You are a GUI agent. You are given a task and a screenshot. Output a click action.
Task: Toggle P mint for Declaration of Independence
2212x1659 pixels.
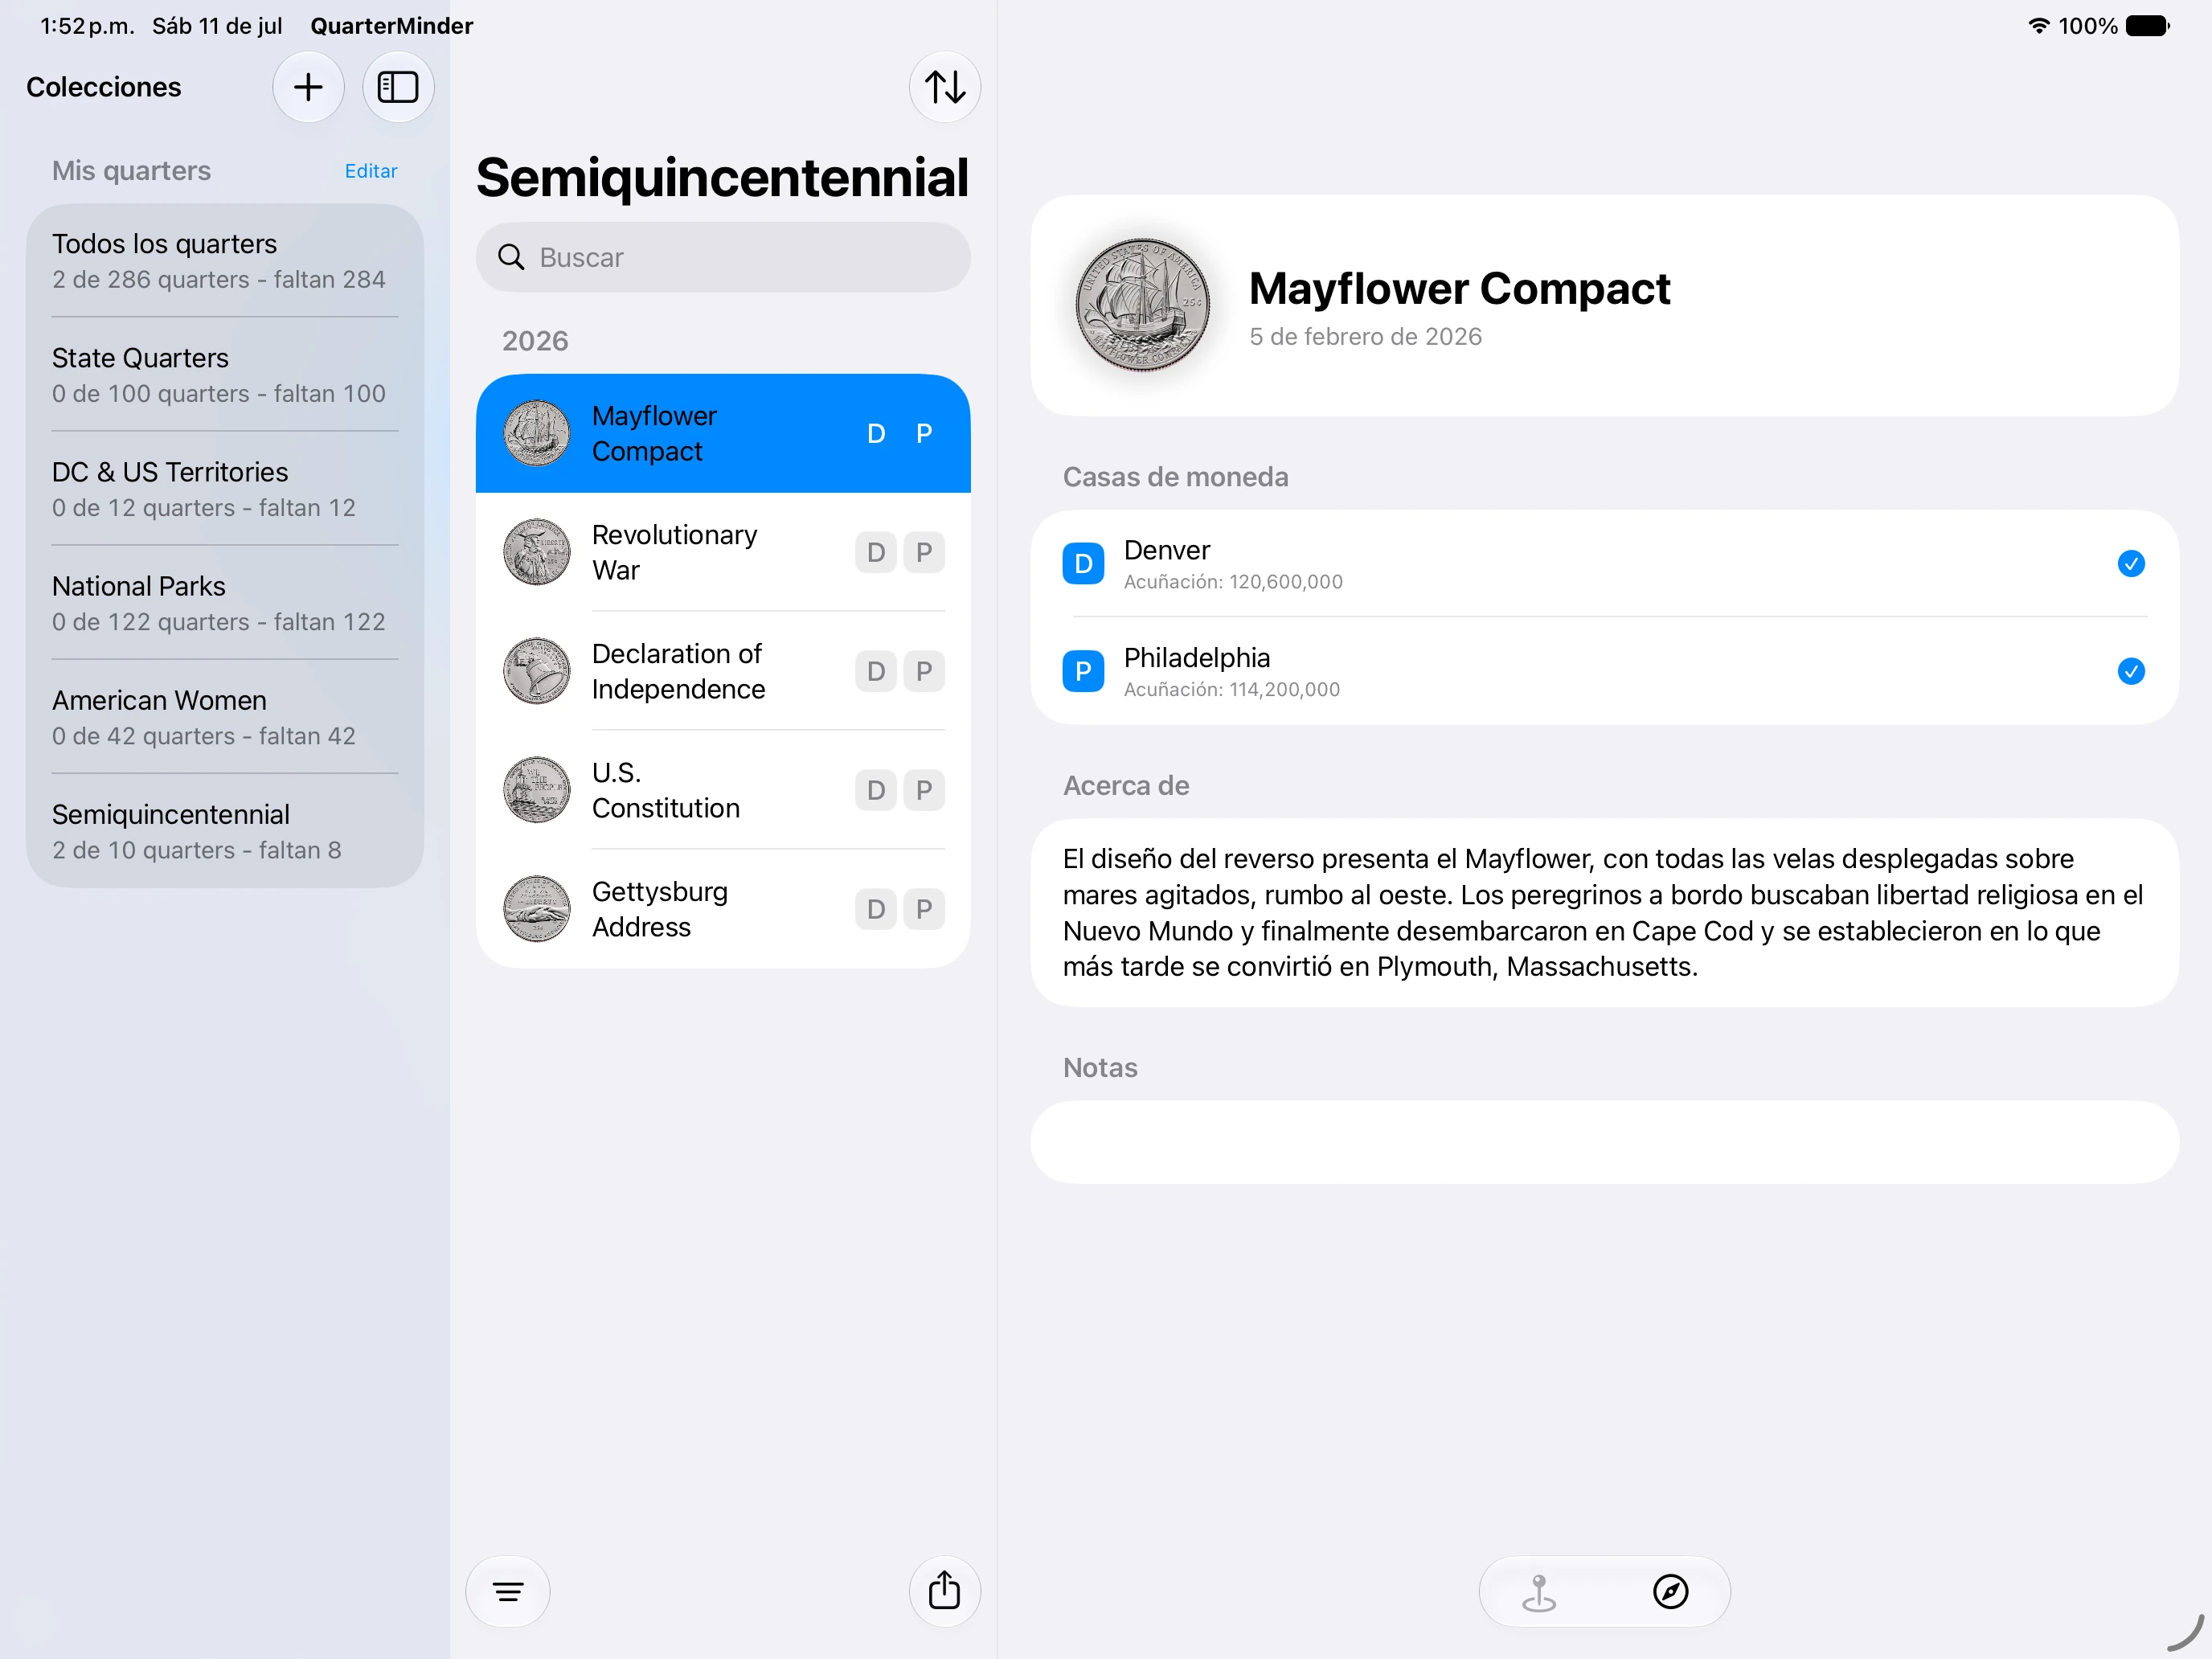click(x=924, y=671)
